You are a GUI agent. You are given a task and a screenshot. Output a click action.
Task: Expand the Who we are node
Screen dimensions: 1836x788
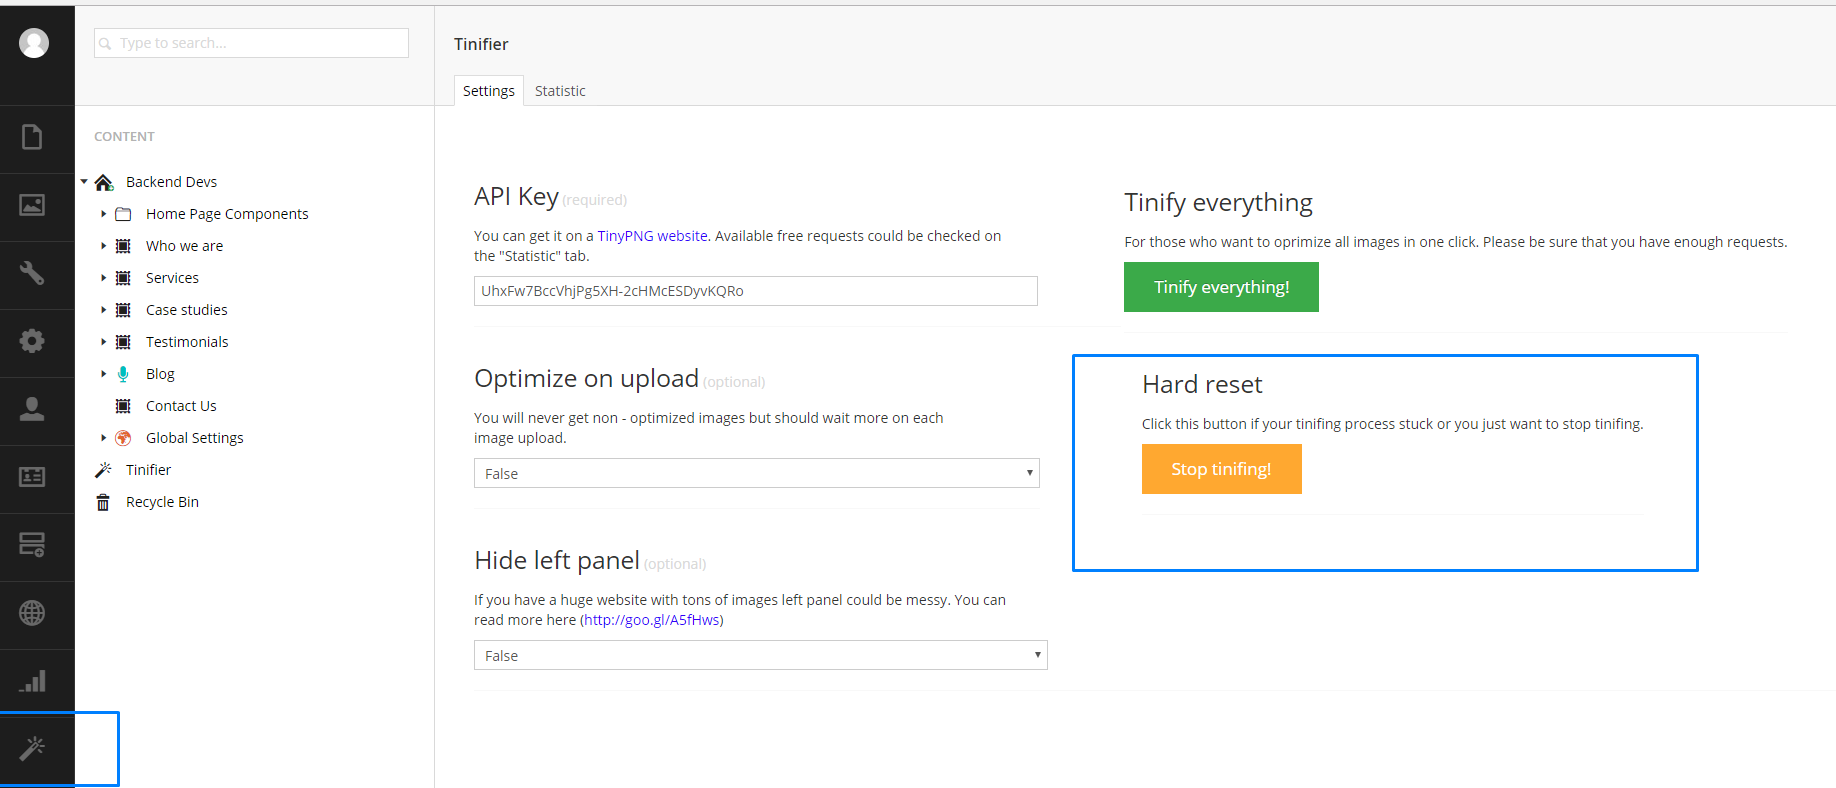(x=103, y=246)
